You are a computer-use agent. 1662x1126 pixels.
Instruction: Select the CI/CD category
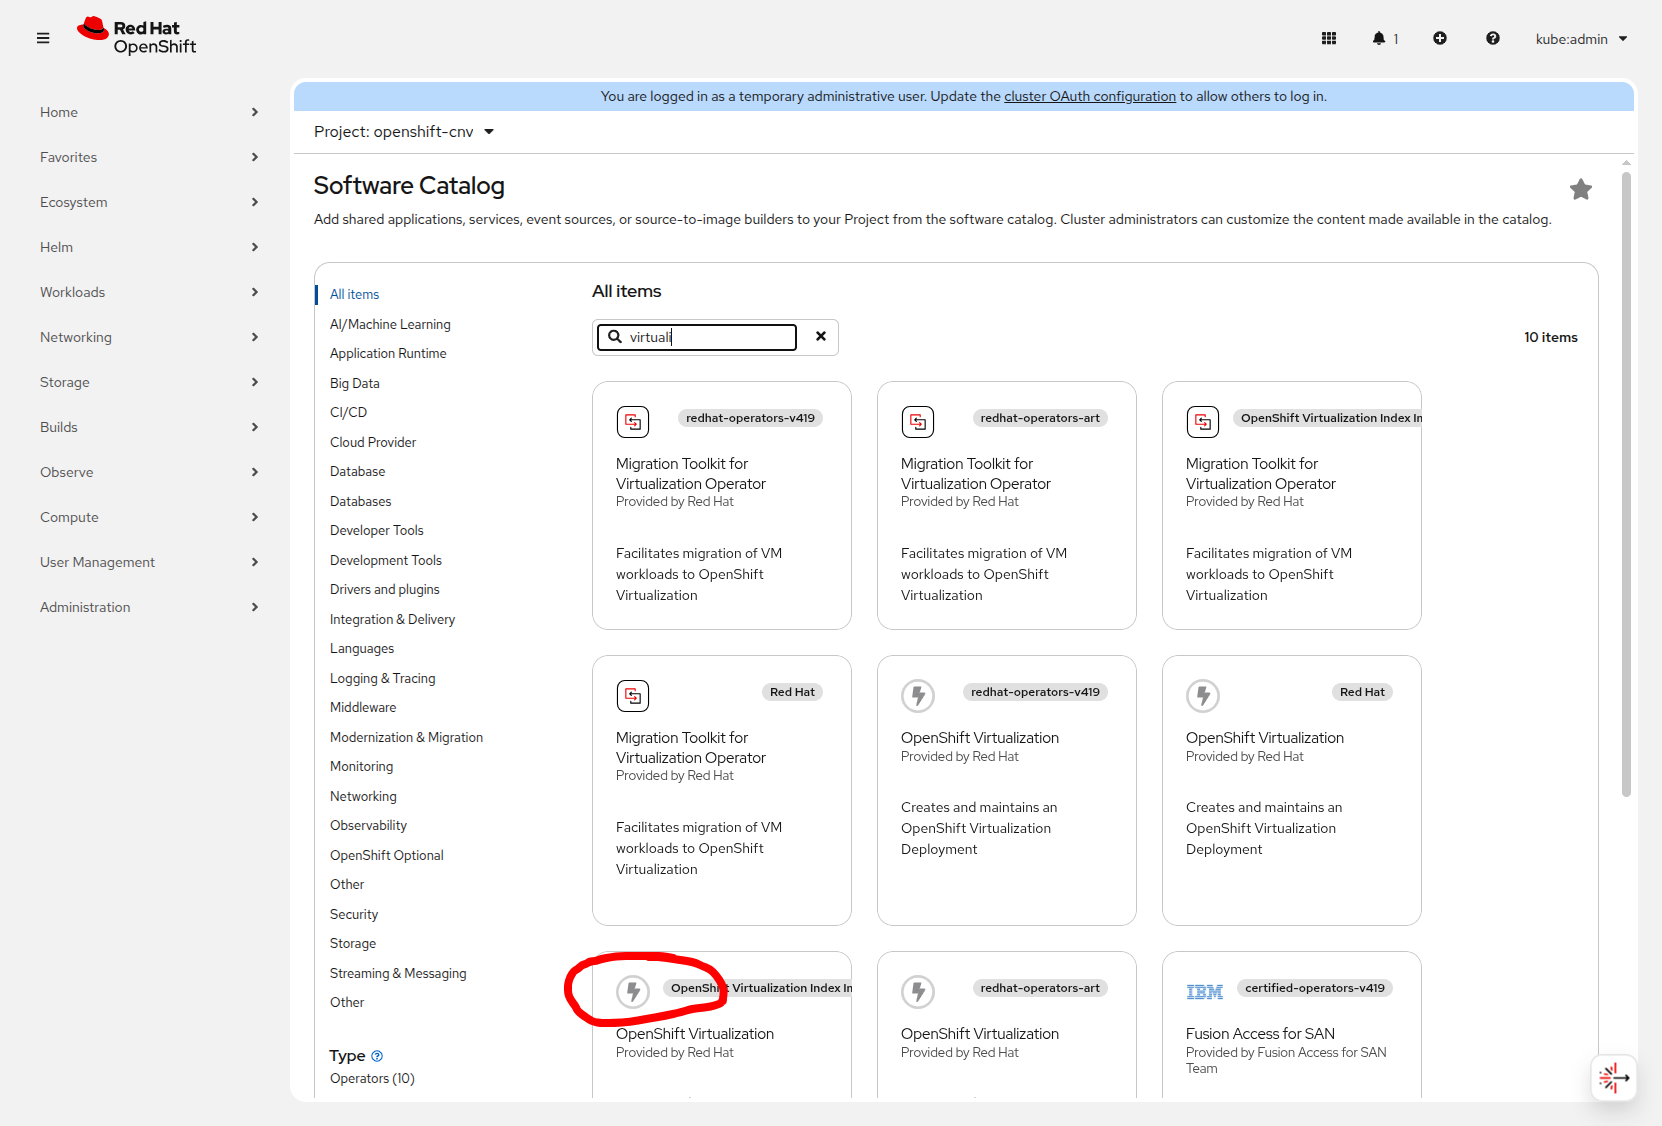[349, 412]
